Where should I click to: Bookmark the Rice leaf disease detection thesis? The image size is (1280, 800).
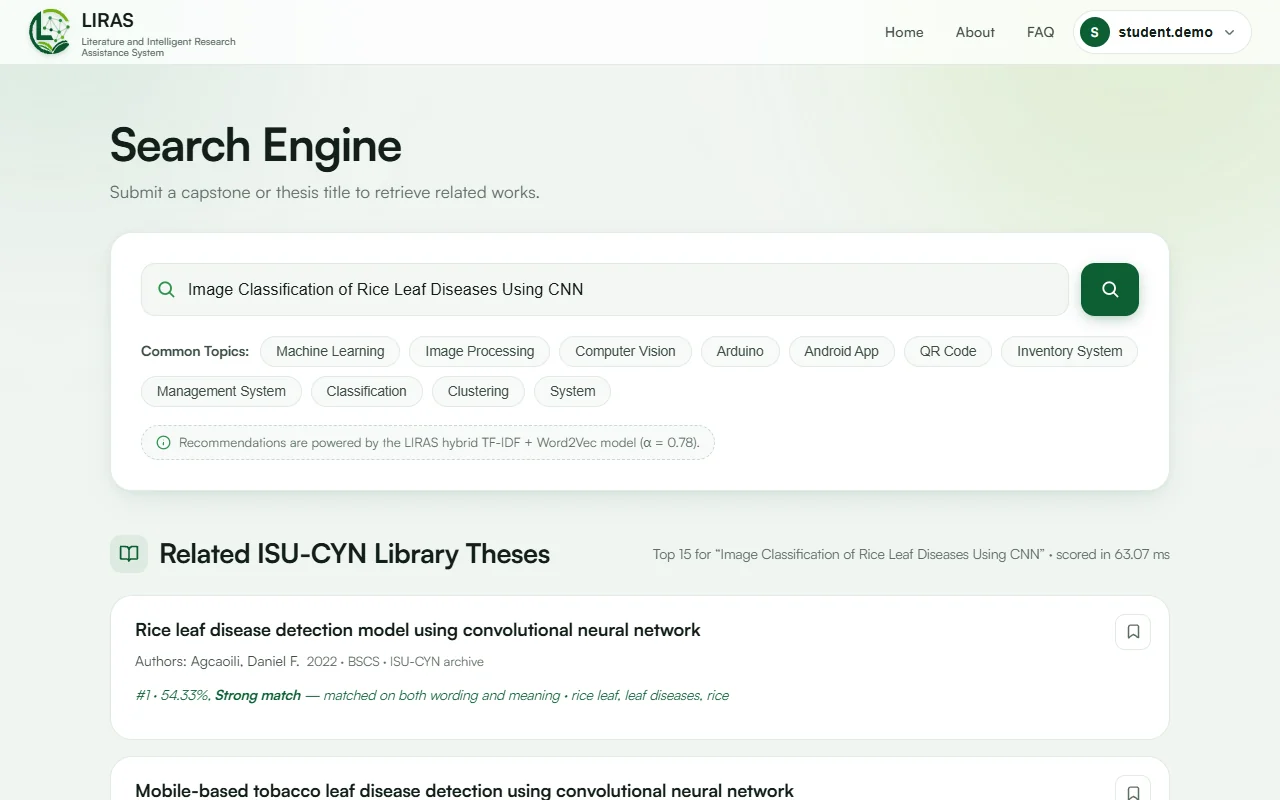pos(1133,632)
